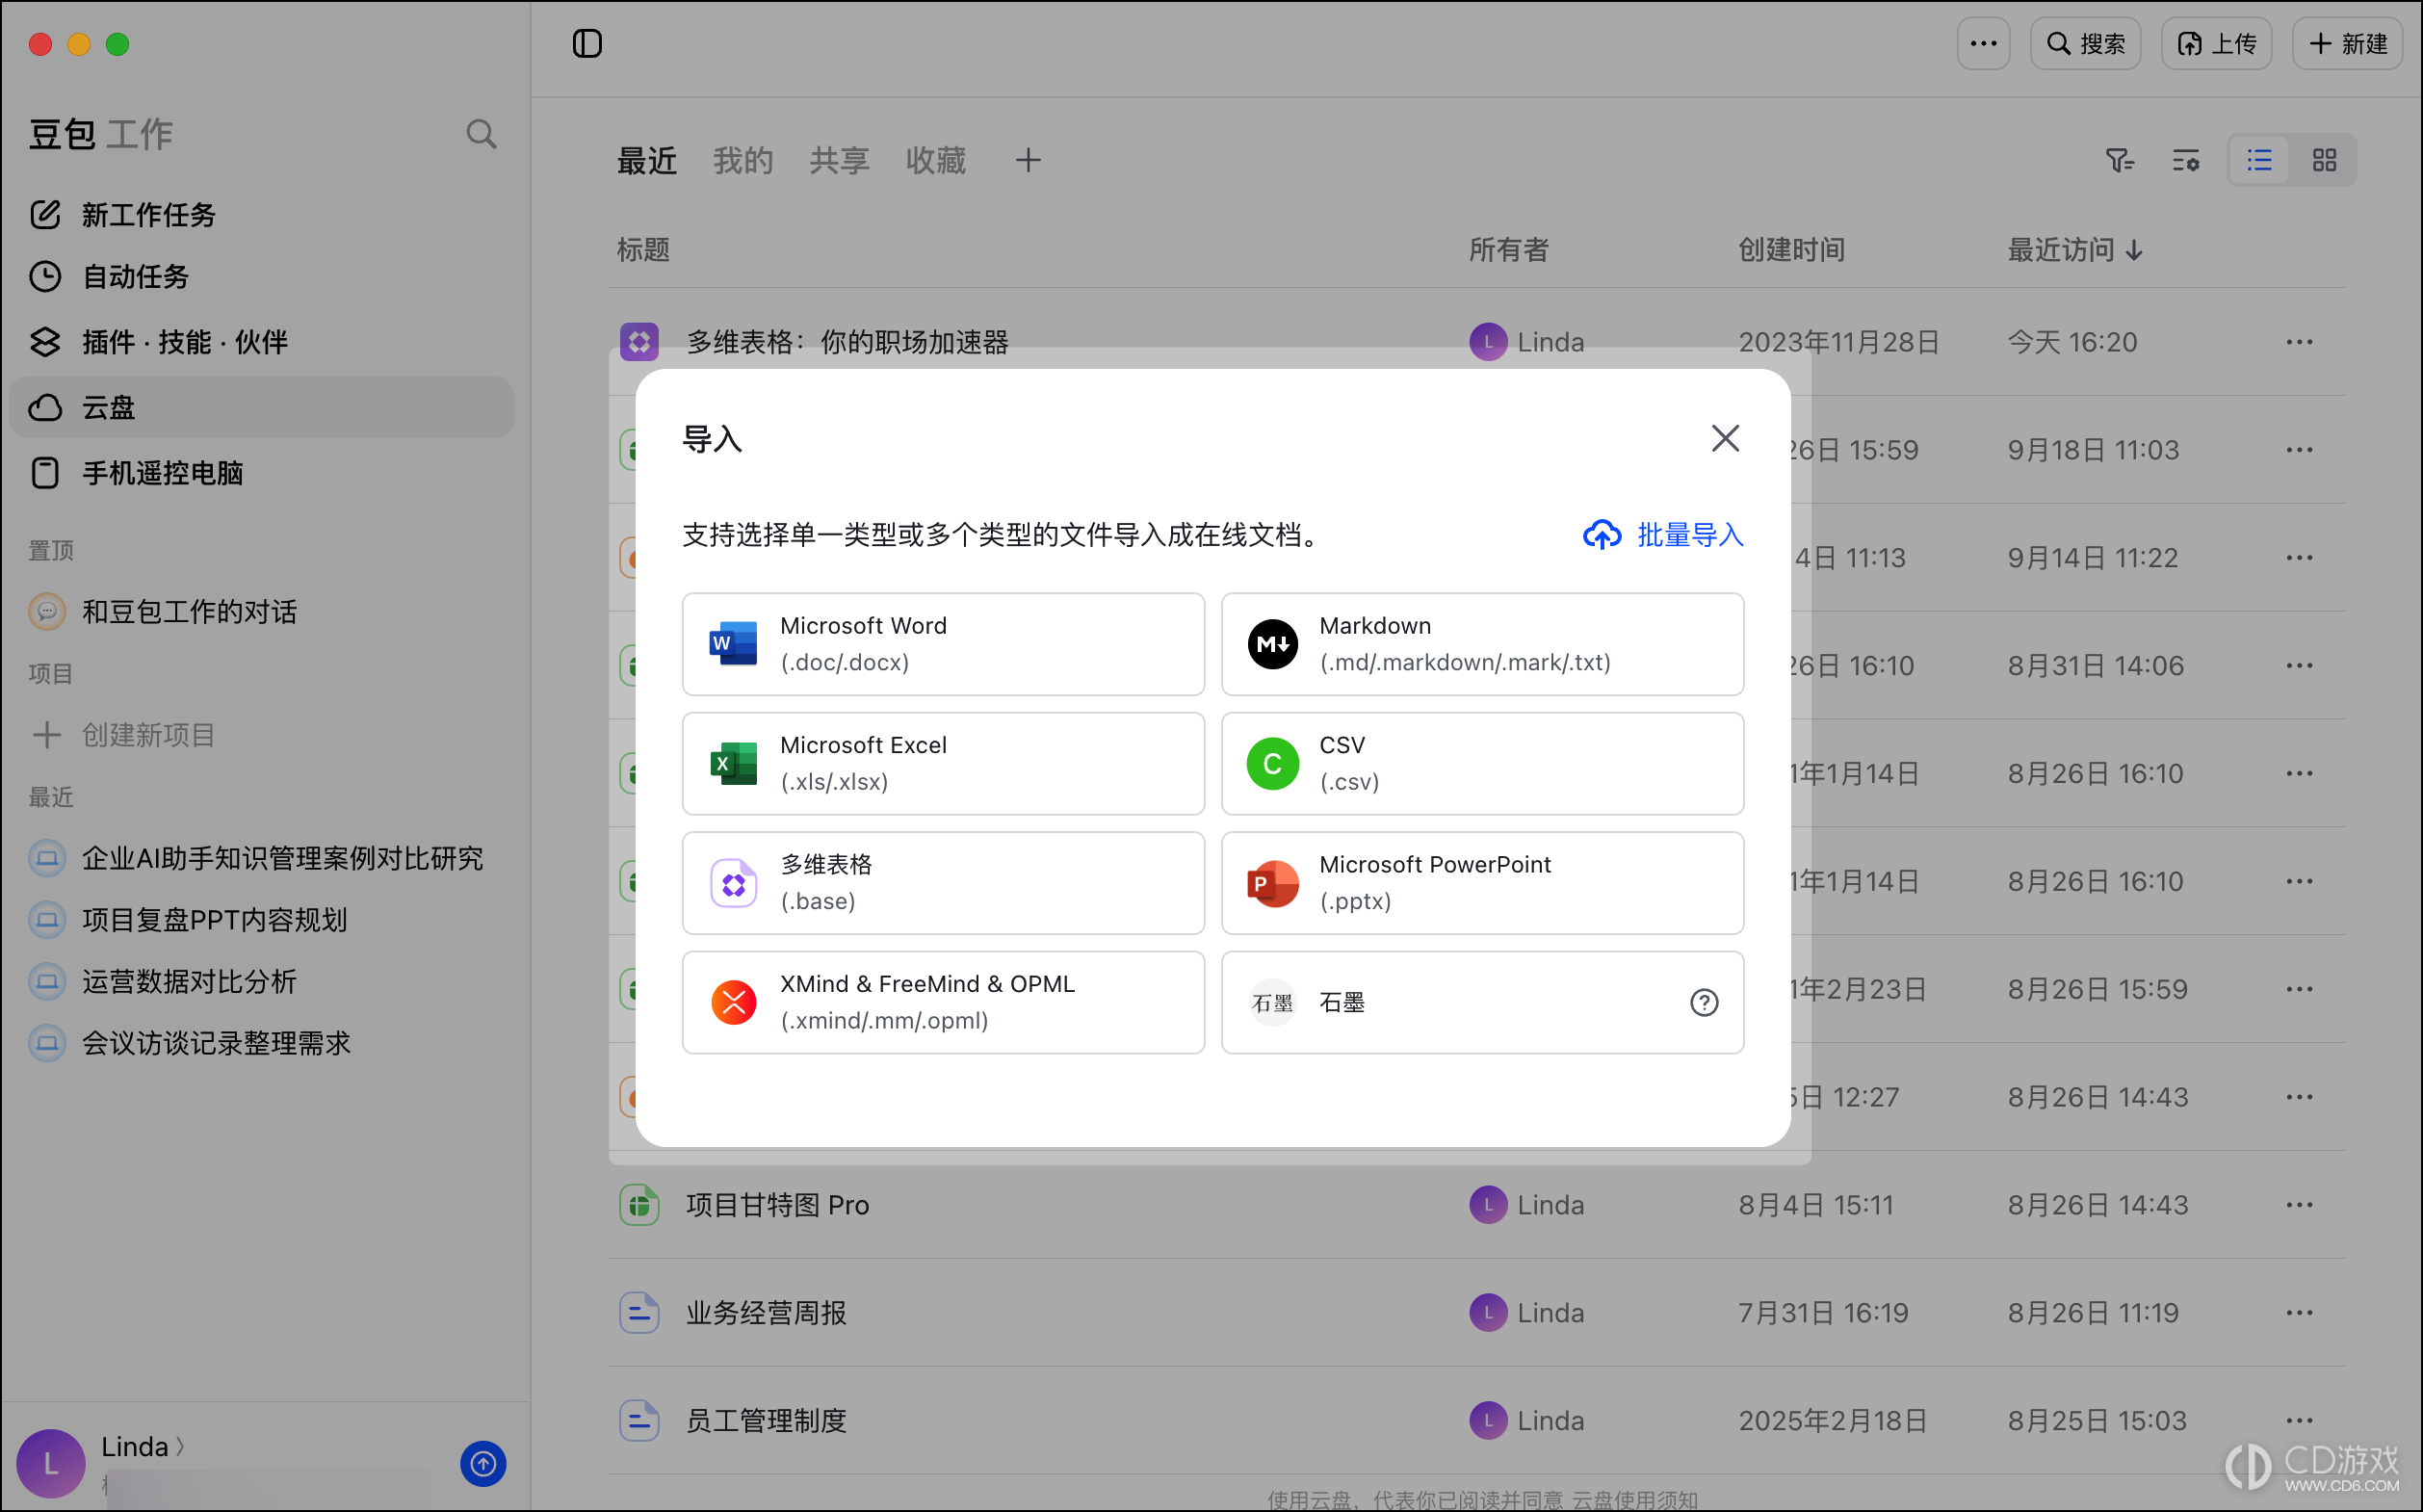Viewport: 2423px width, 1512px height.
Task: Open 运营数据对比分析 recent item
Action: (x=262, y=981)
